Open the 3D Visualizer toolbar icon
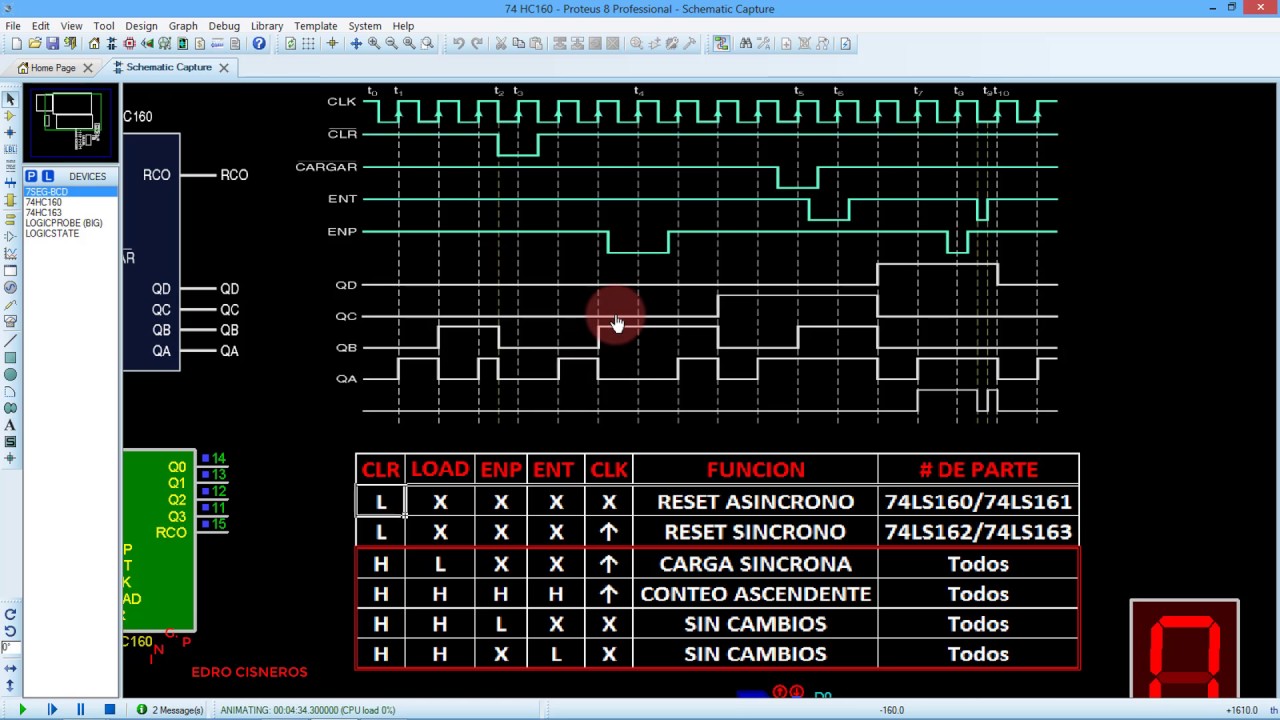1280x720 pixels. 147,44
